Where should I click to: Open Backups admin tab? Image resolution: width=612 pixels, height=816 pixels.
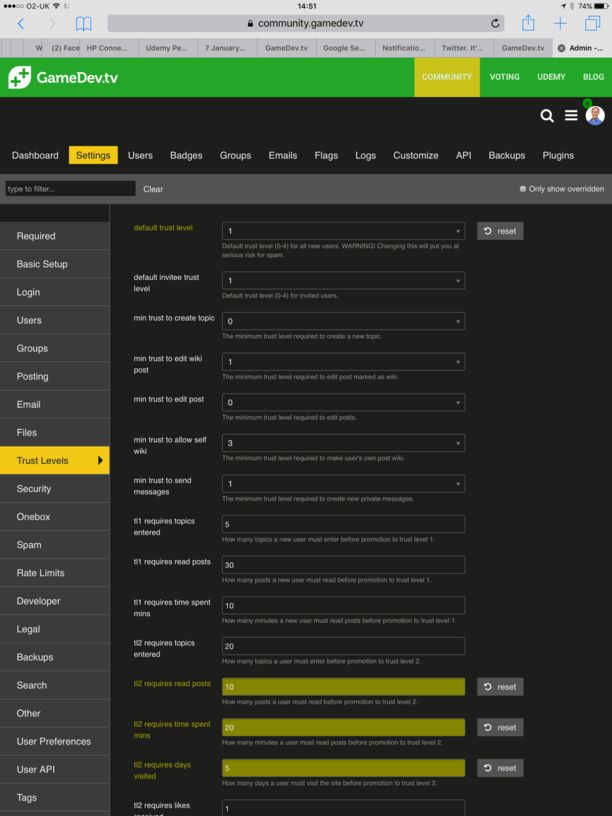506,155
